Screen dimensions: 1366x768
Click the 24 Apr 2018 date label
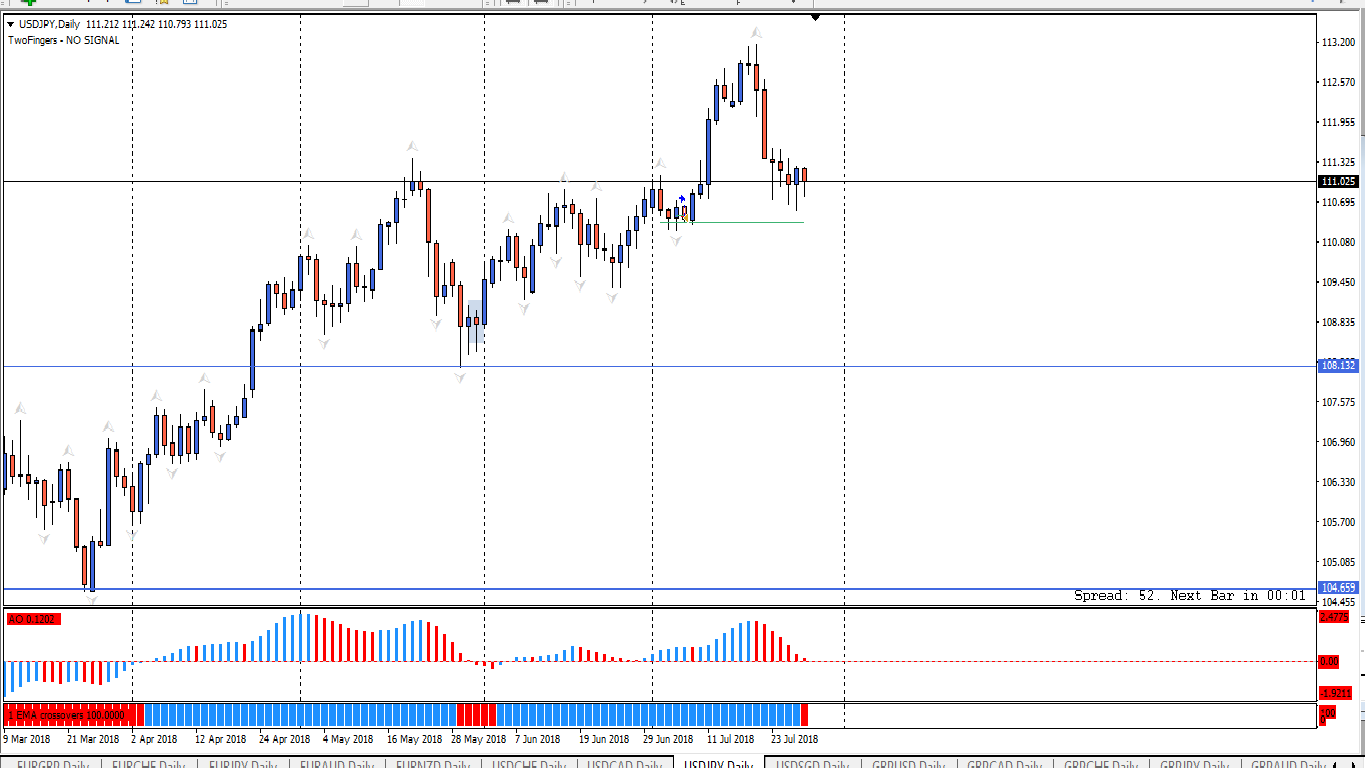coord(284,739)
